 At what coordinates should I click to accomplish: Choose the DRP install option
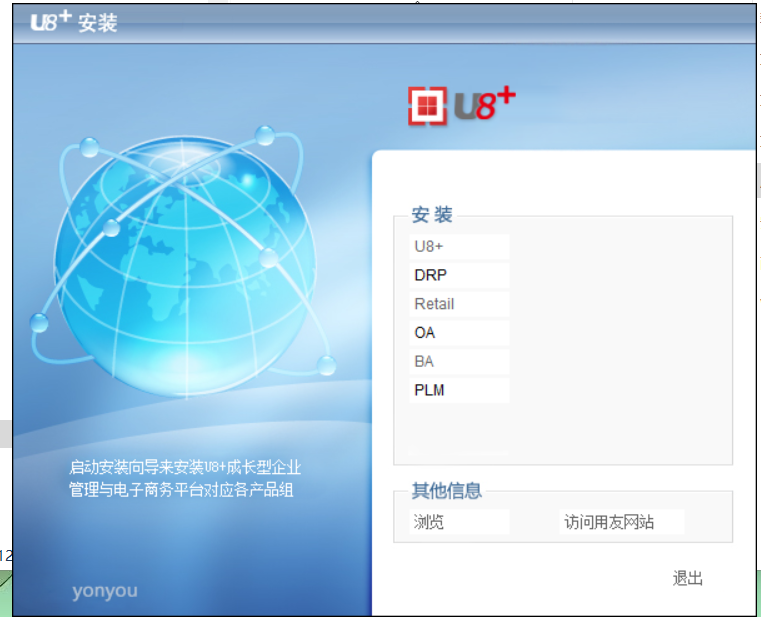[459, 275]
